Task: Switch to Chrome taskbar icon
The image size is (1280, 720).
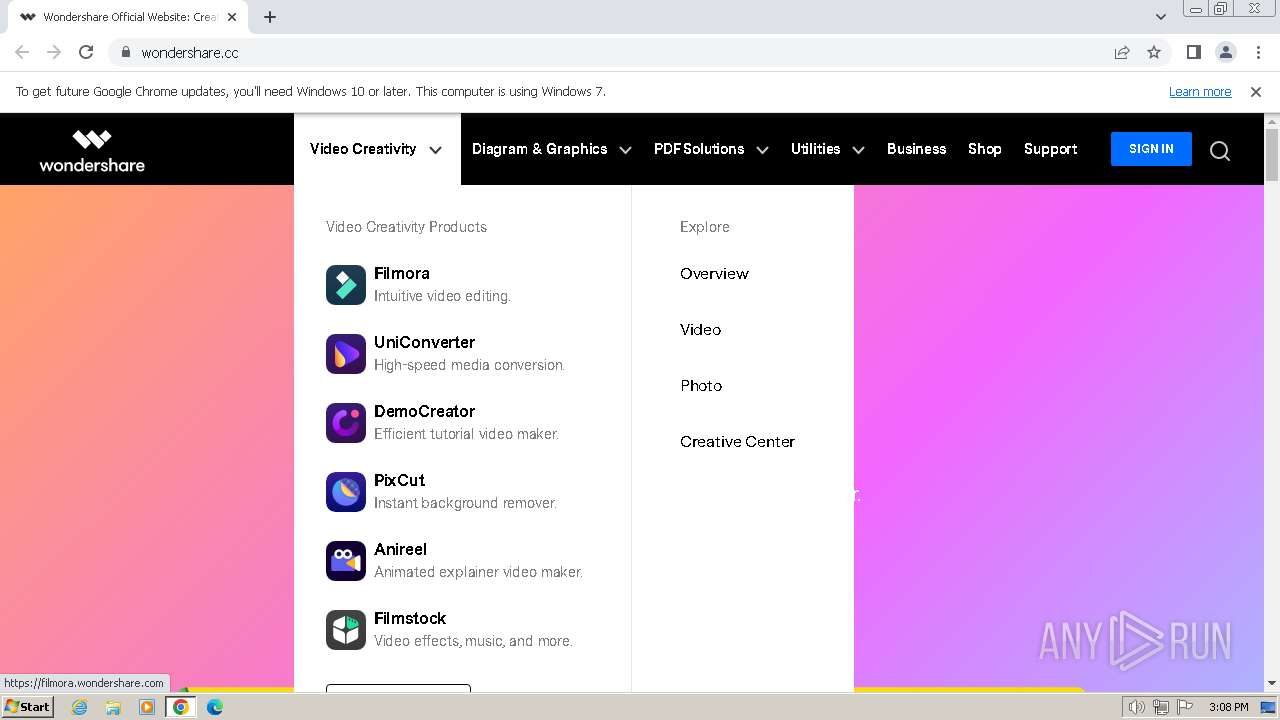Action: [x=181, y=707]
